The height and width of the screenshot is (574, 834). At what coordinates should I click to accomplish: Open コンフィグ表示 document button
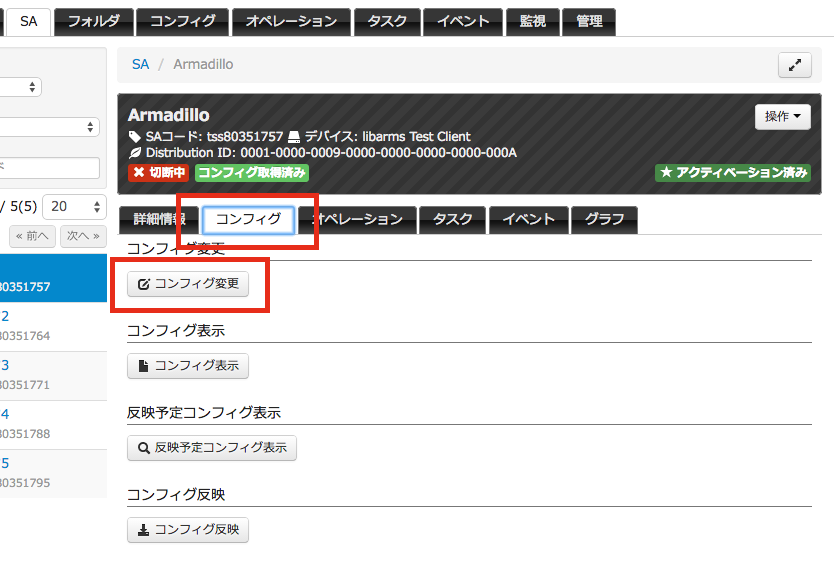188,365
